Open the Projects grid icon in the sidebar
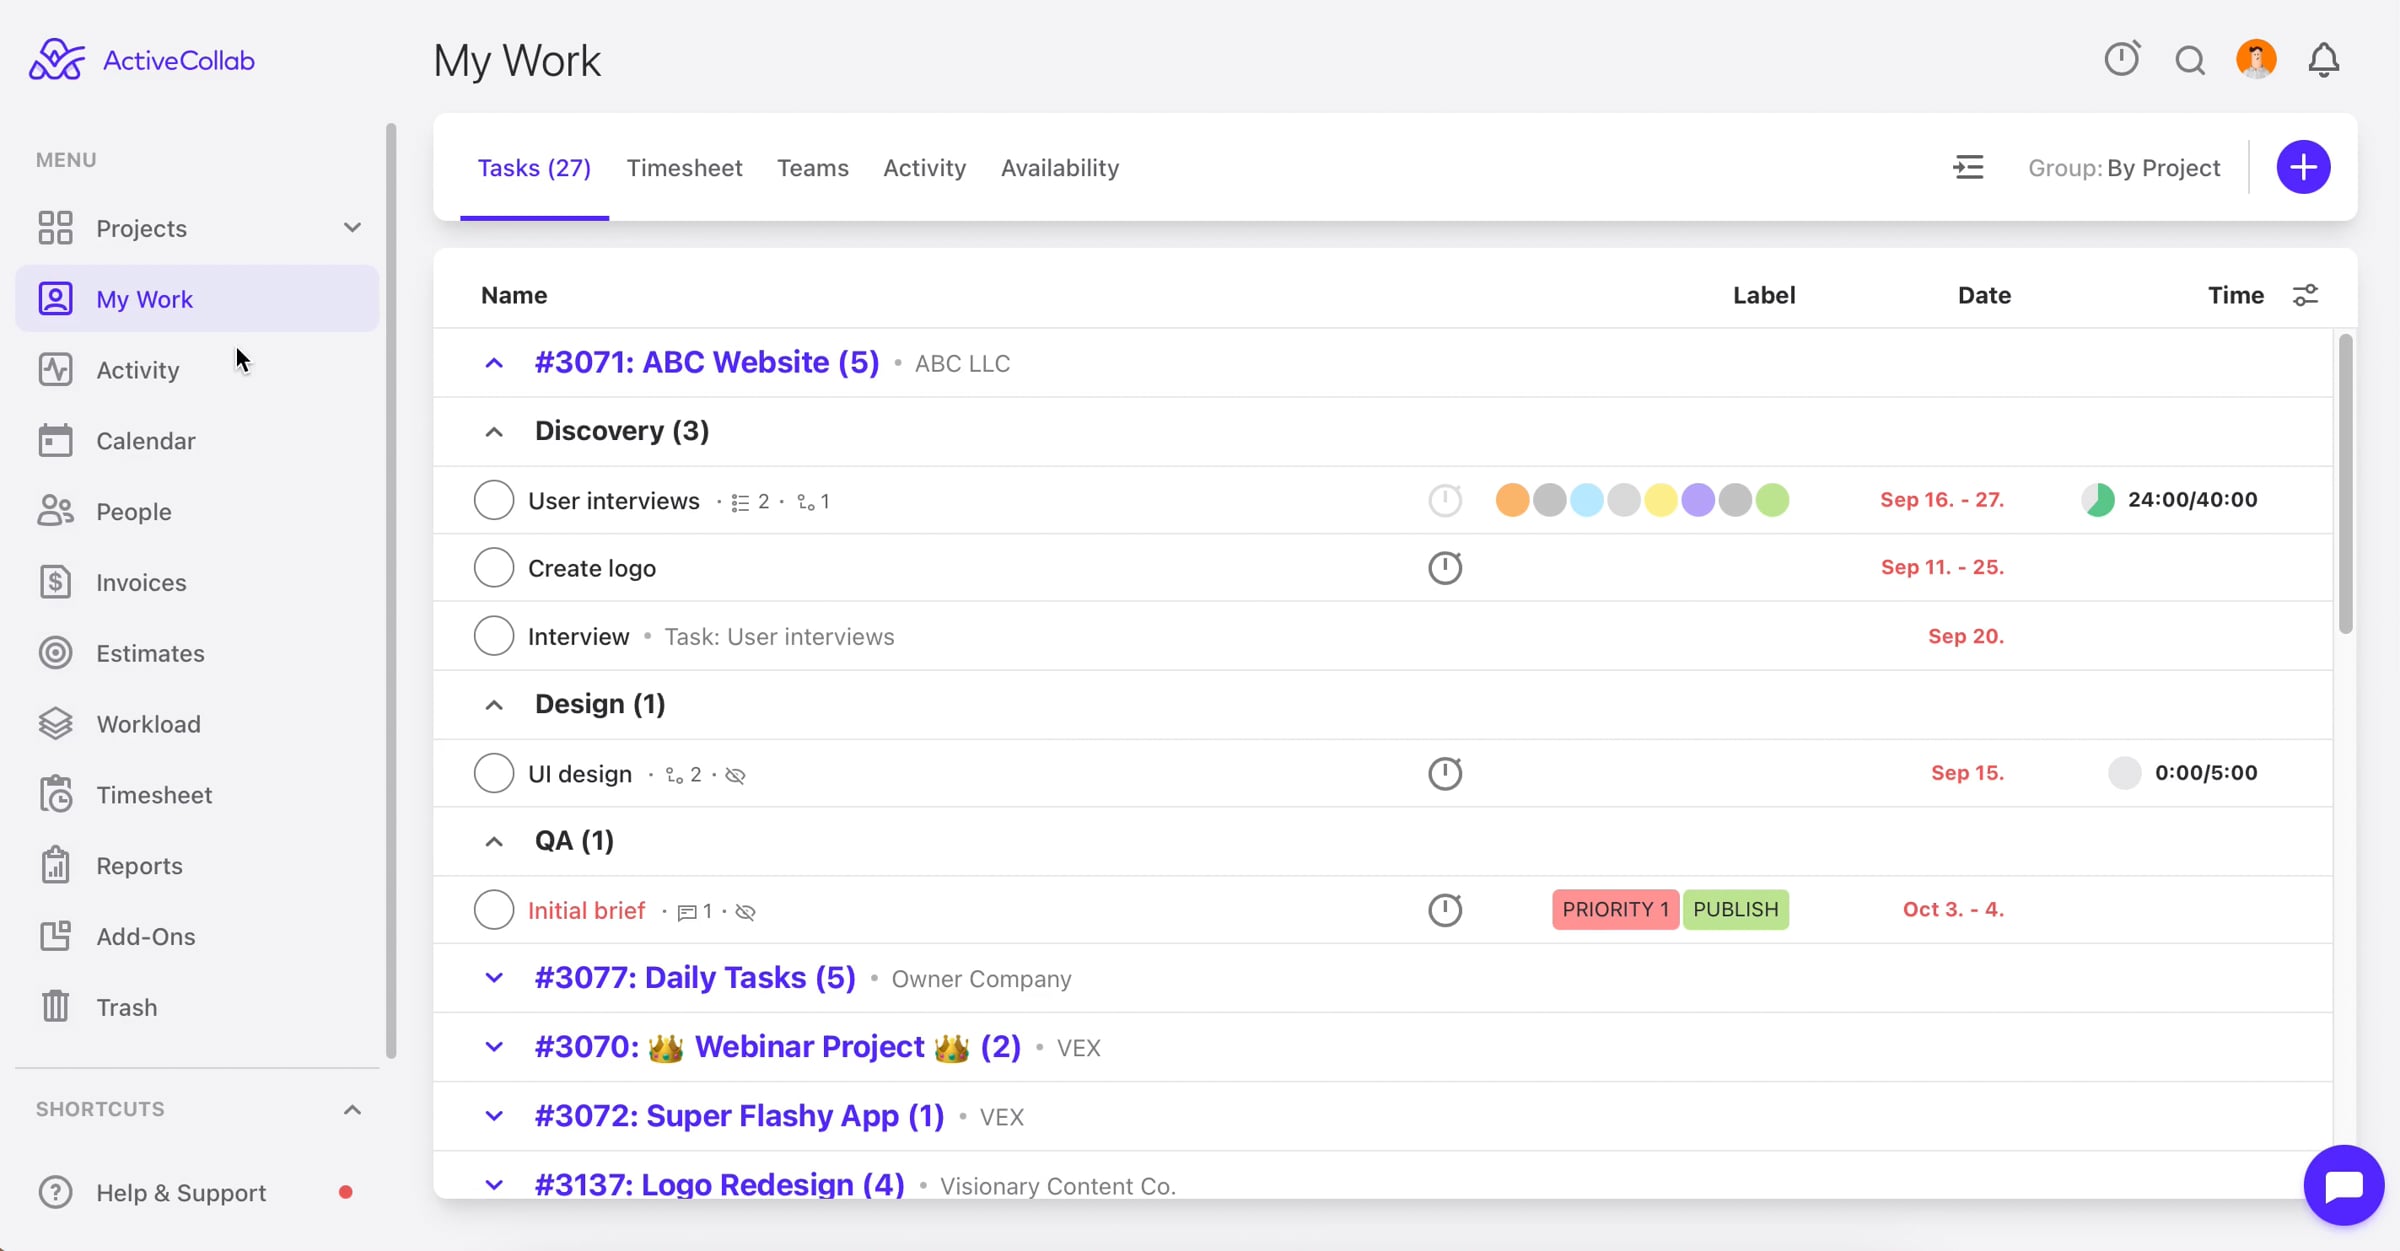The width and height of the screenshot is (2400, 1251). [x=55, y=228]
